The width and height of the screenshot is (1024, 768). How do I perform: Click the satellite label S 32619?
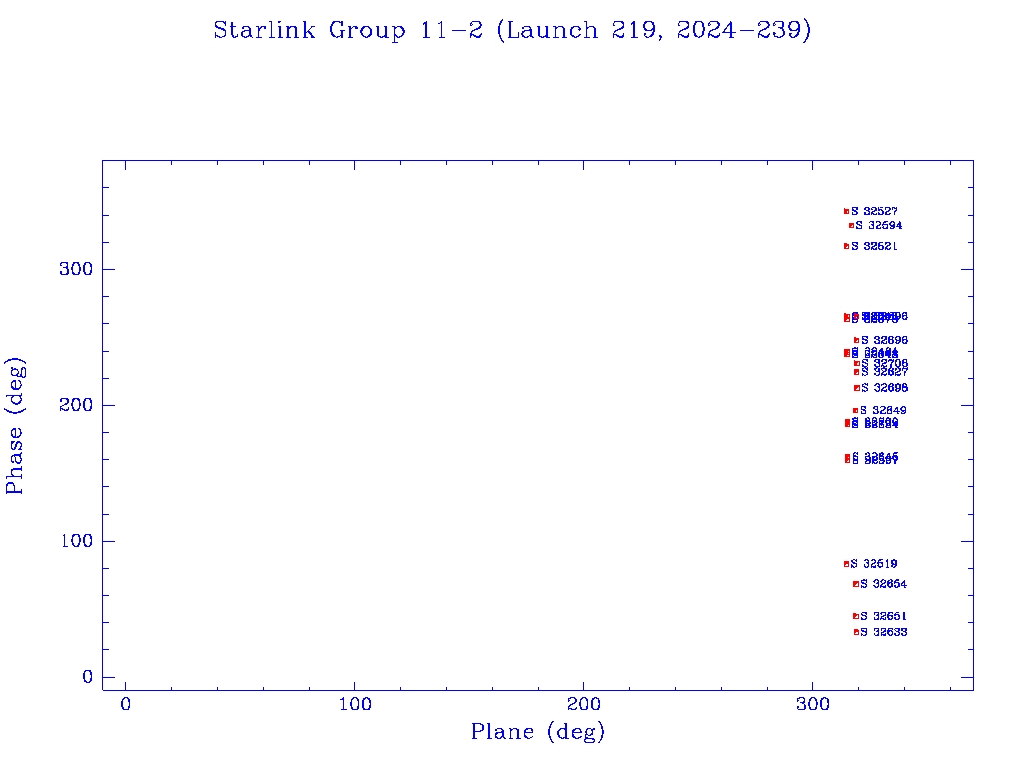tap(874, 564)
